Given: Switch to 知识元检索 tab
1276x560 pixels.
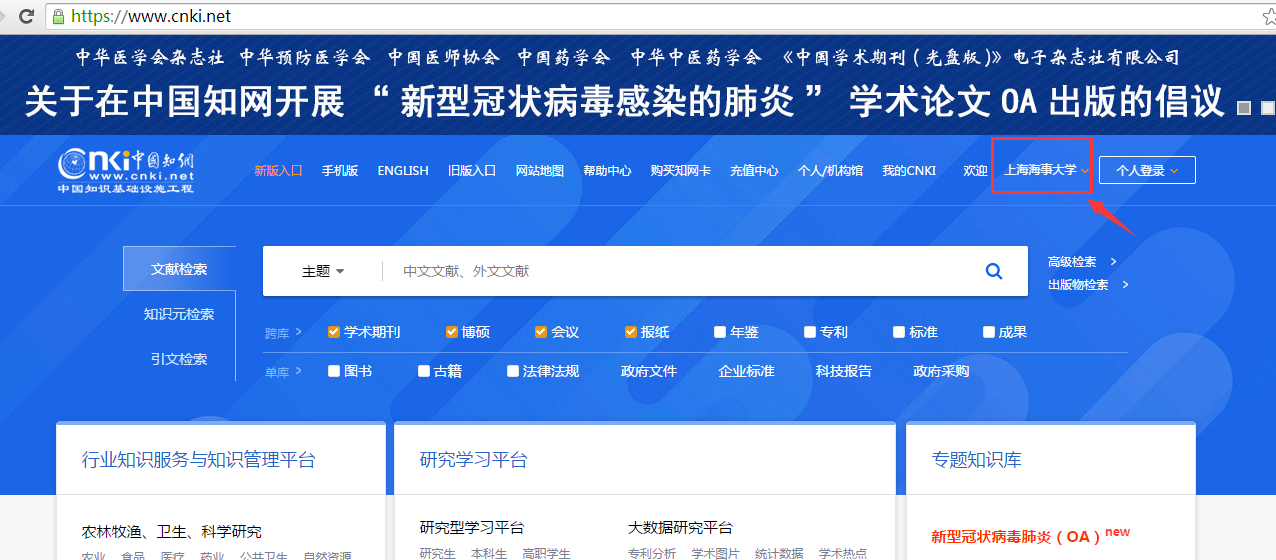Looking at the screenshot, I should 179,314.
